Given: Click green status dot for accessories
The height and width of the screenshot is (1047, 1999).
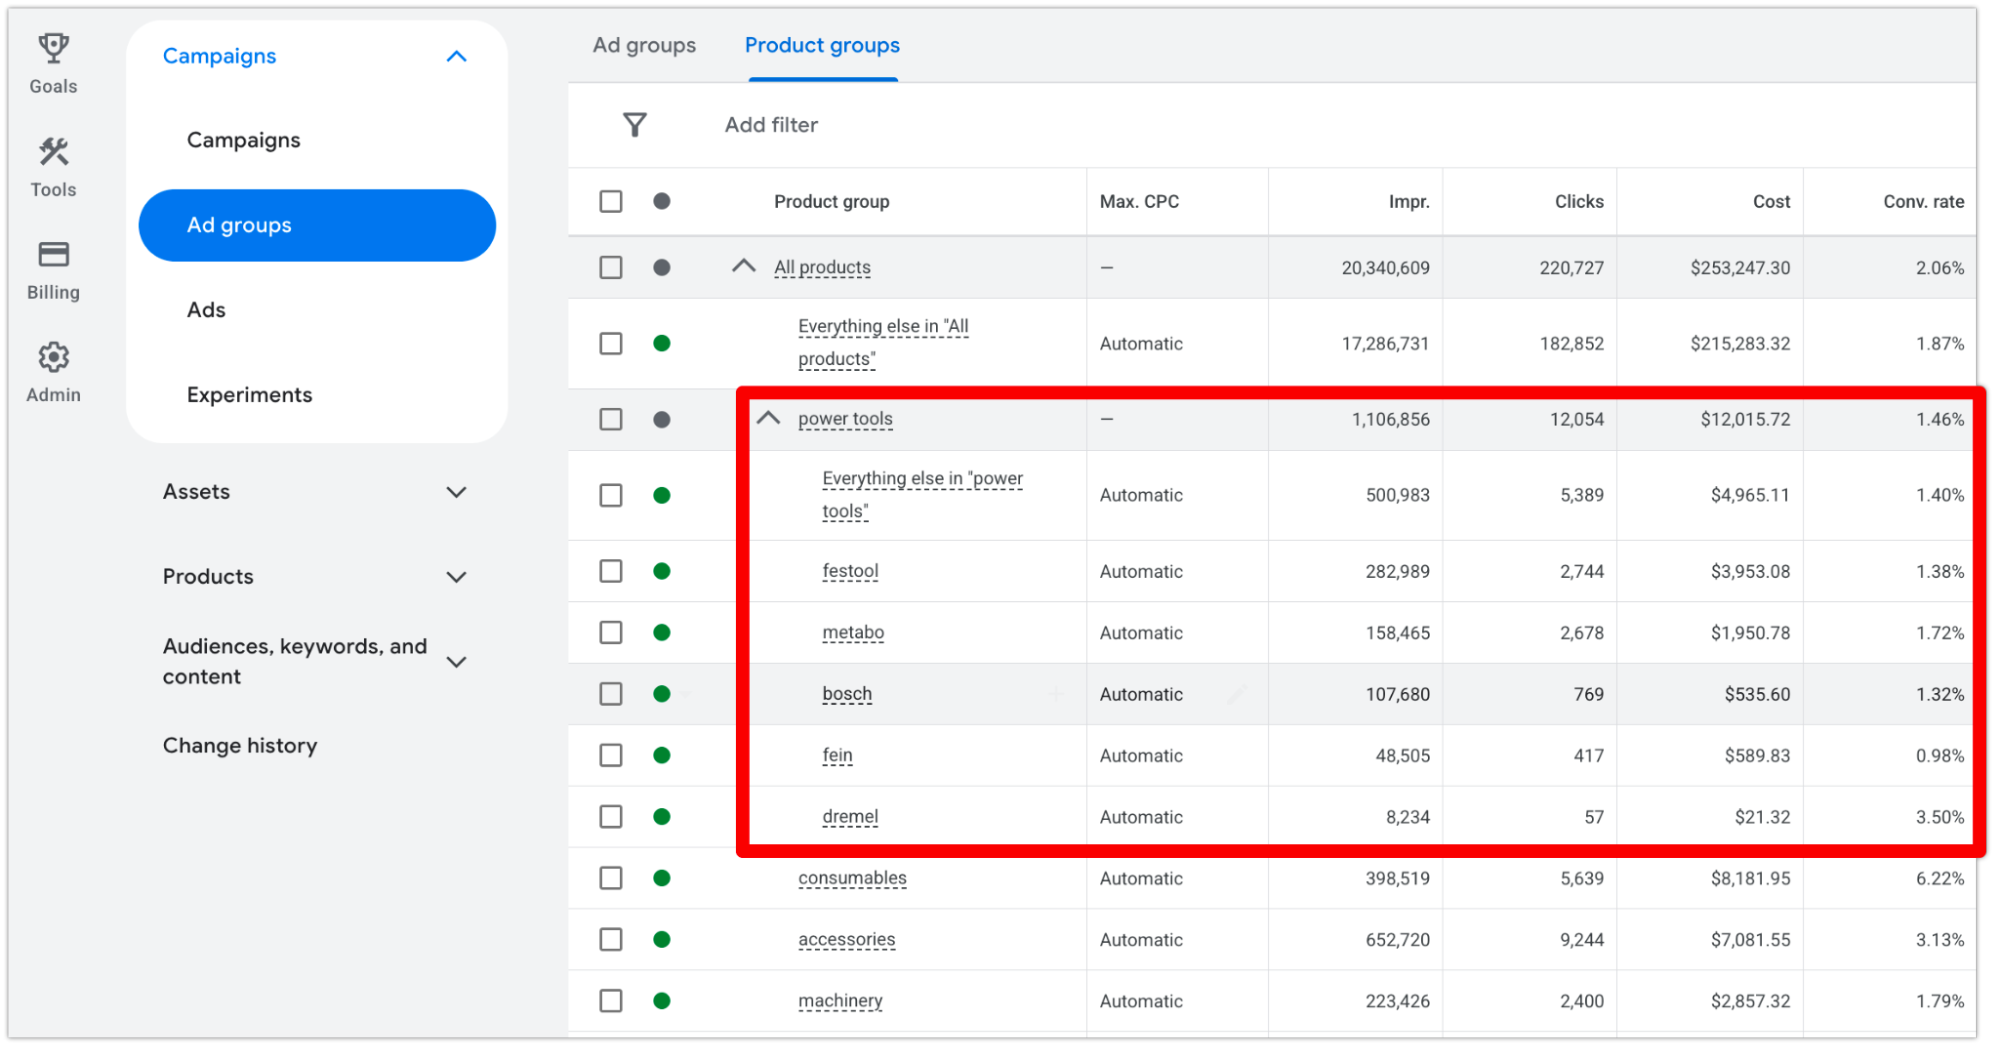Looking at the screenshot, I should point(661,939).
